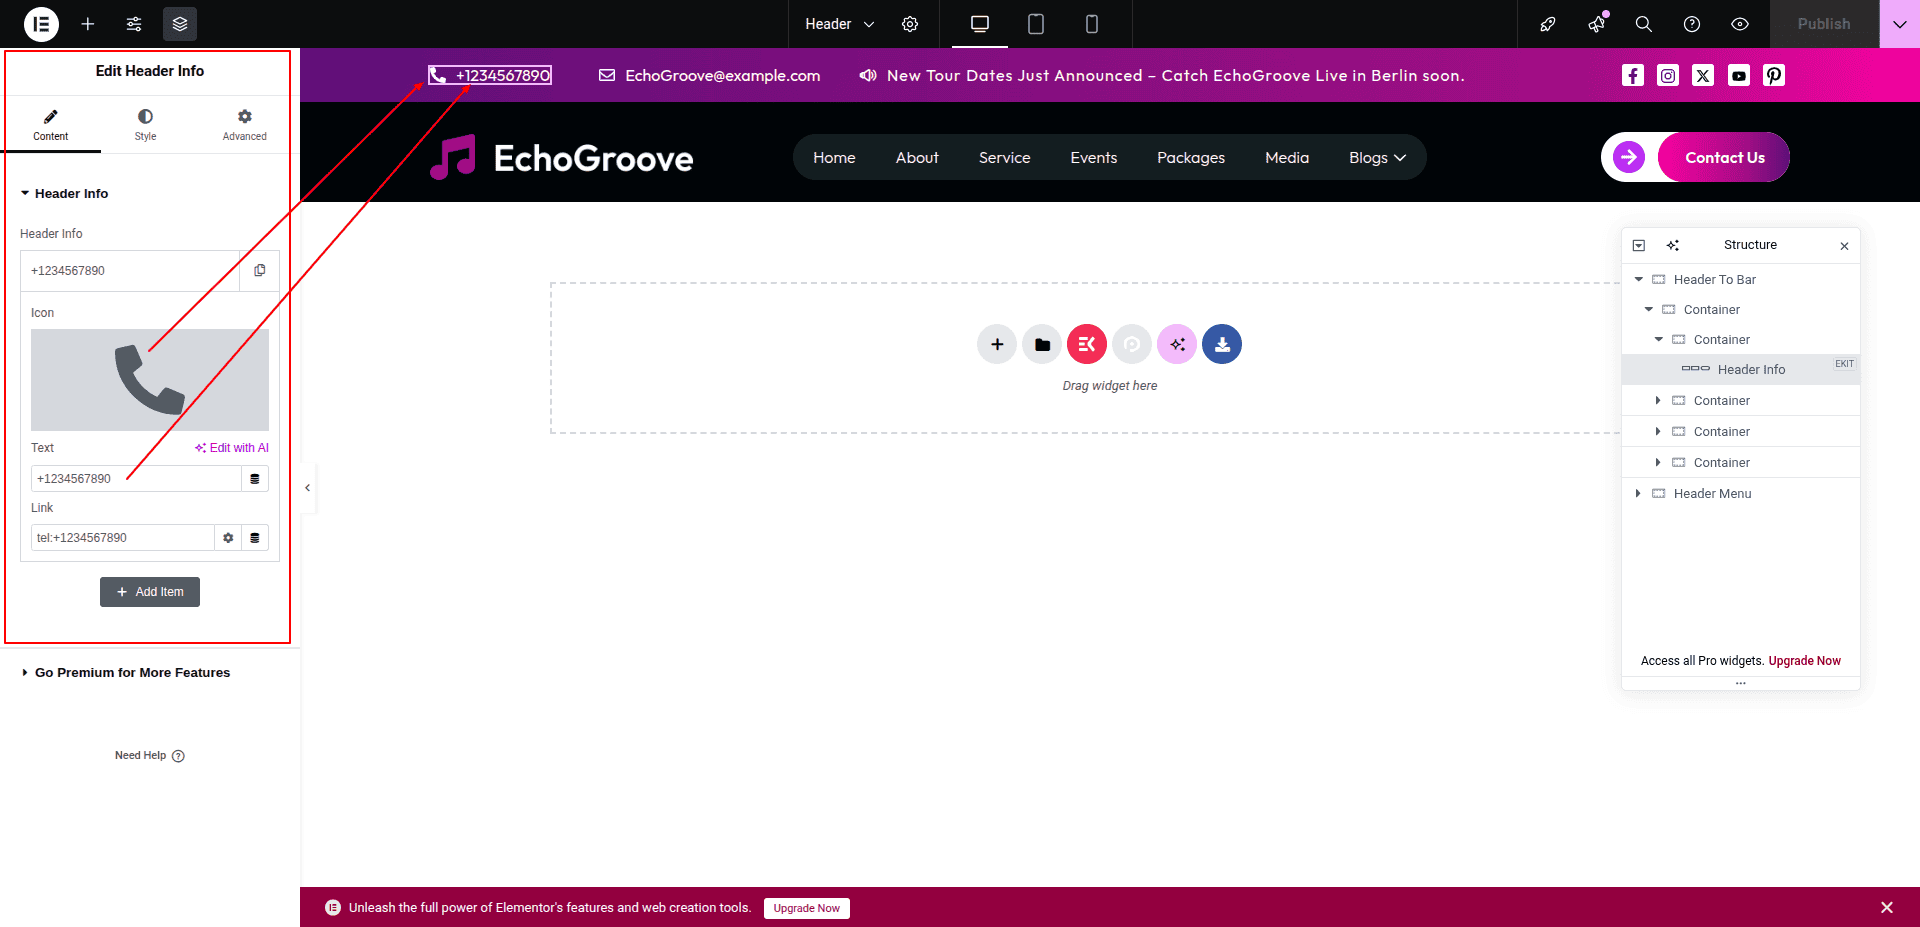Expand the Header Menu tree item

1638,494
